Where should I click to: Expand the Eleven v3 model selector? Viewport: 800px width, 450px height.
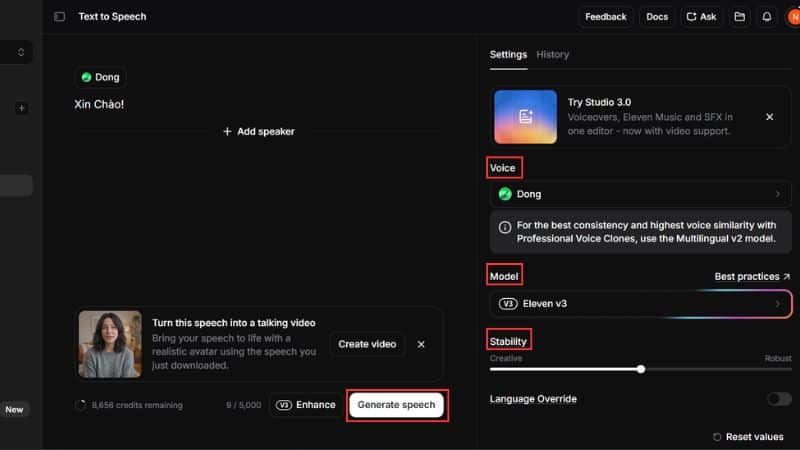click(x=640, y=304)
